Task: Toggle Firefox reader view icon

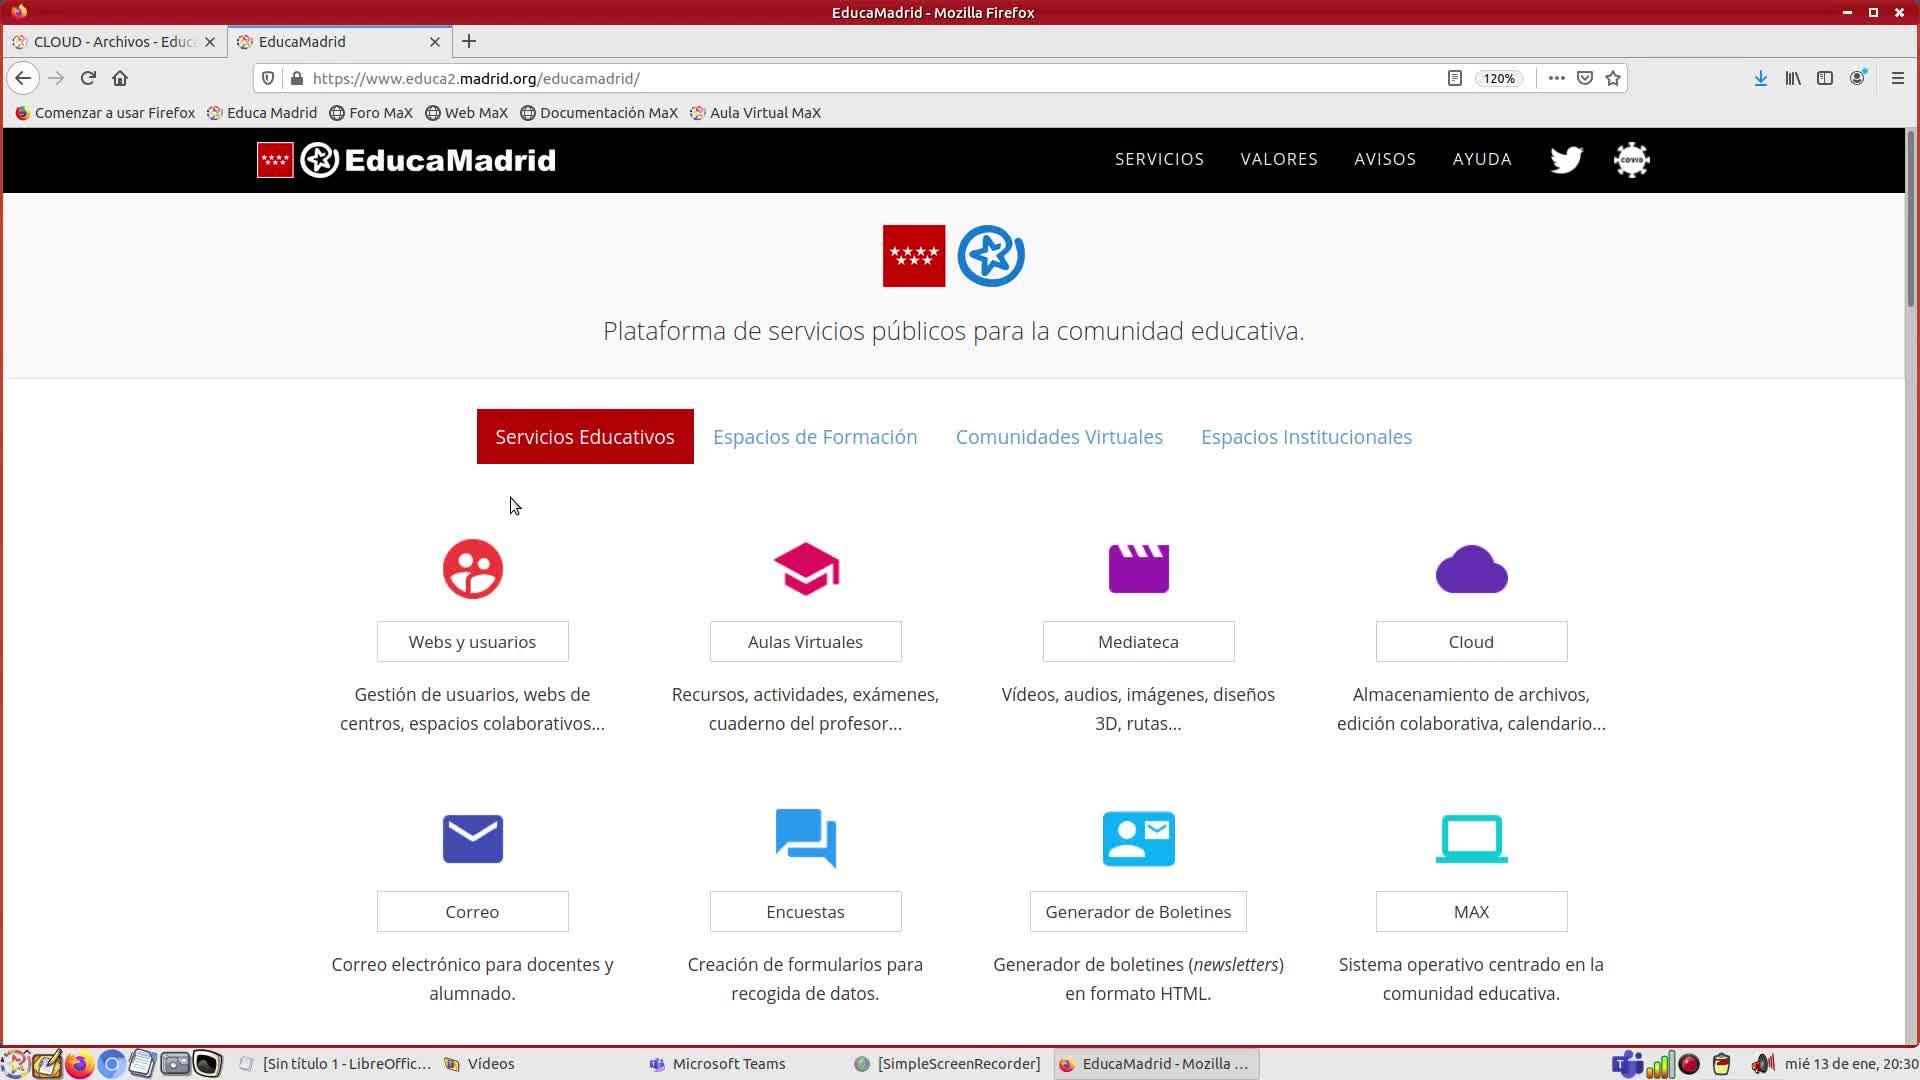Action: click(1455, 78)
